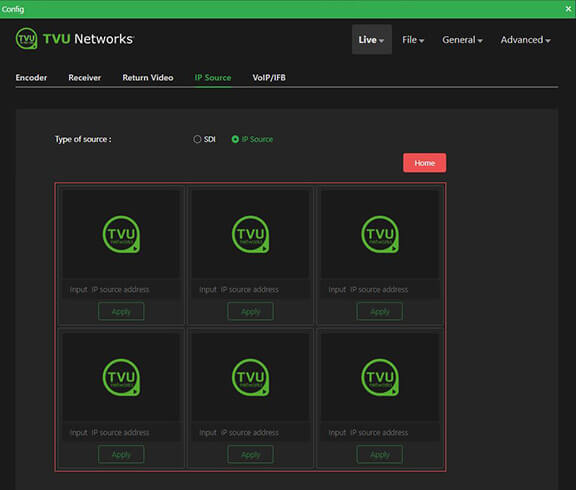Apply the bottom-middle IP source

click(x=251, y=454)
